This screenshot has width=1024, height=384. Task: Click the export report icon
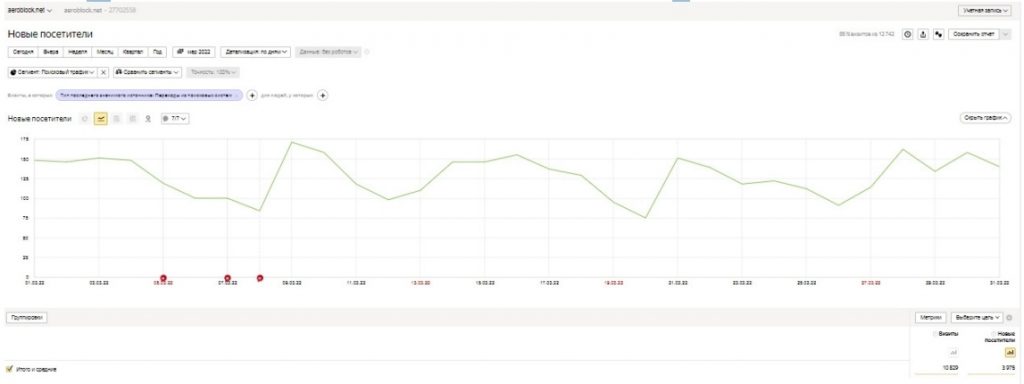tap(923, 34)
